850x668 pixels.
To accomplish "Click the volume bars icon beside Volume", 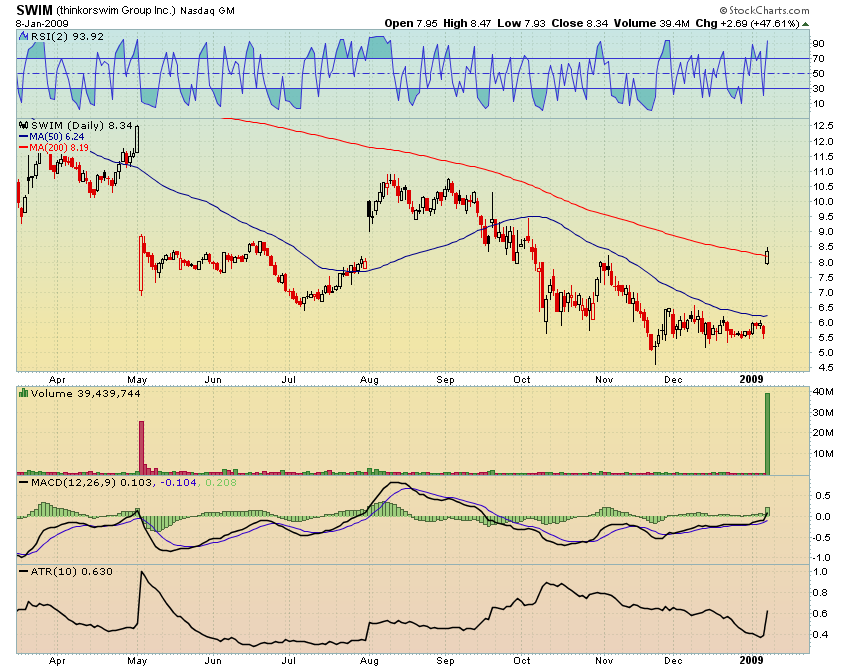I will (x=23, y=393).
